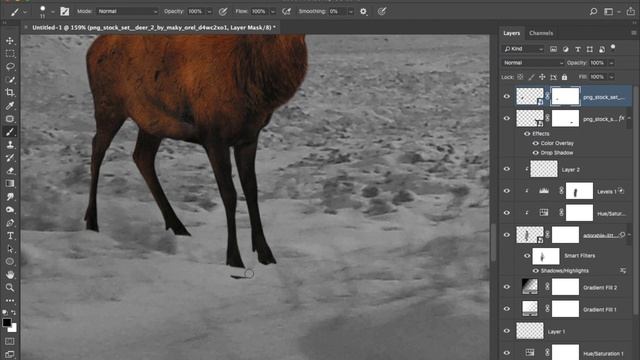Select the Horizontal Type tool

click(x=10, y=236)
